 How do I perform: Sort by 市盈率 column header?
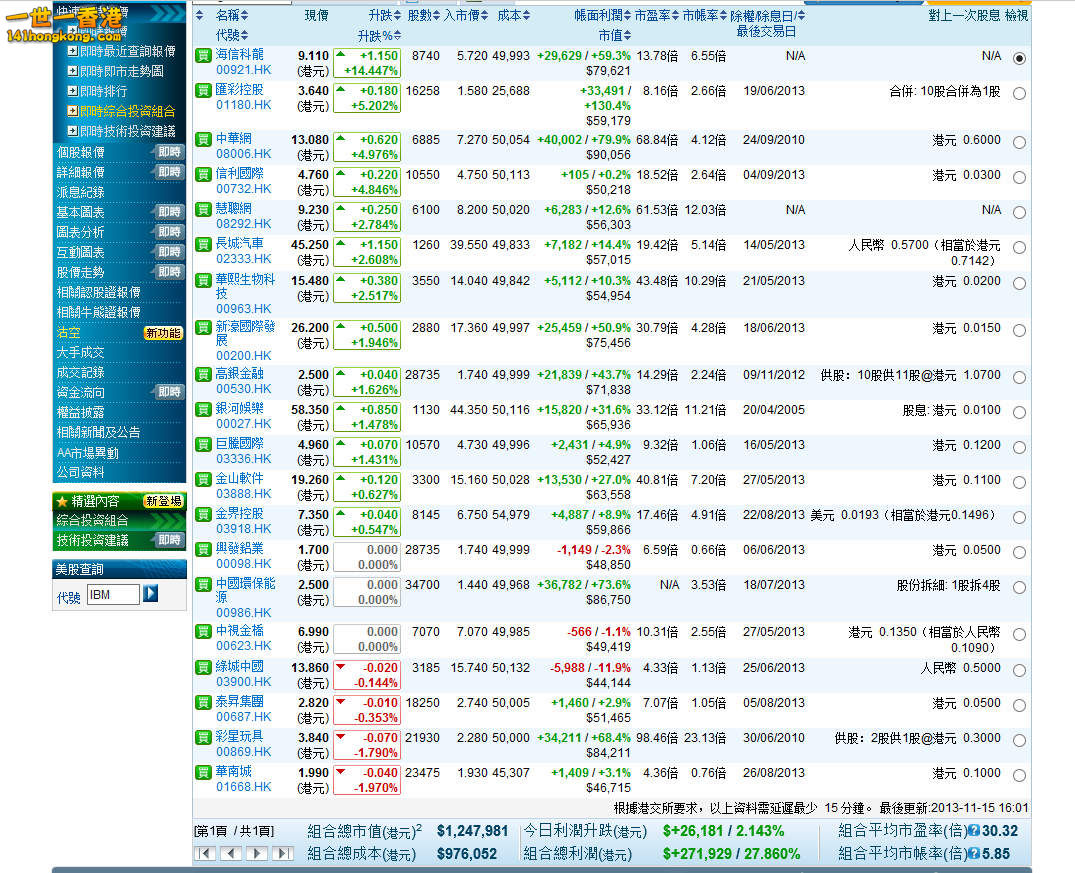[x=657, y=15]
